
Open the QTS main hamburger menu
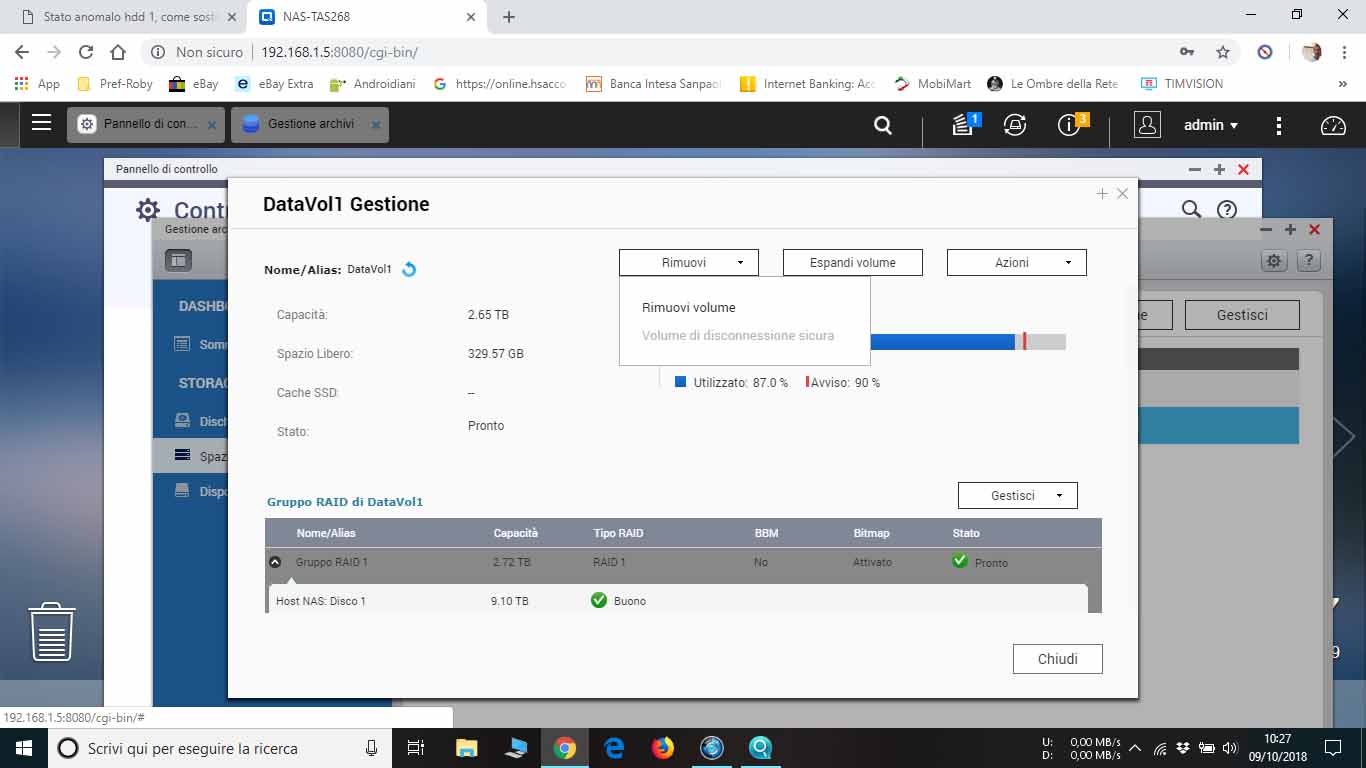click(x=41, y=123)
